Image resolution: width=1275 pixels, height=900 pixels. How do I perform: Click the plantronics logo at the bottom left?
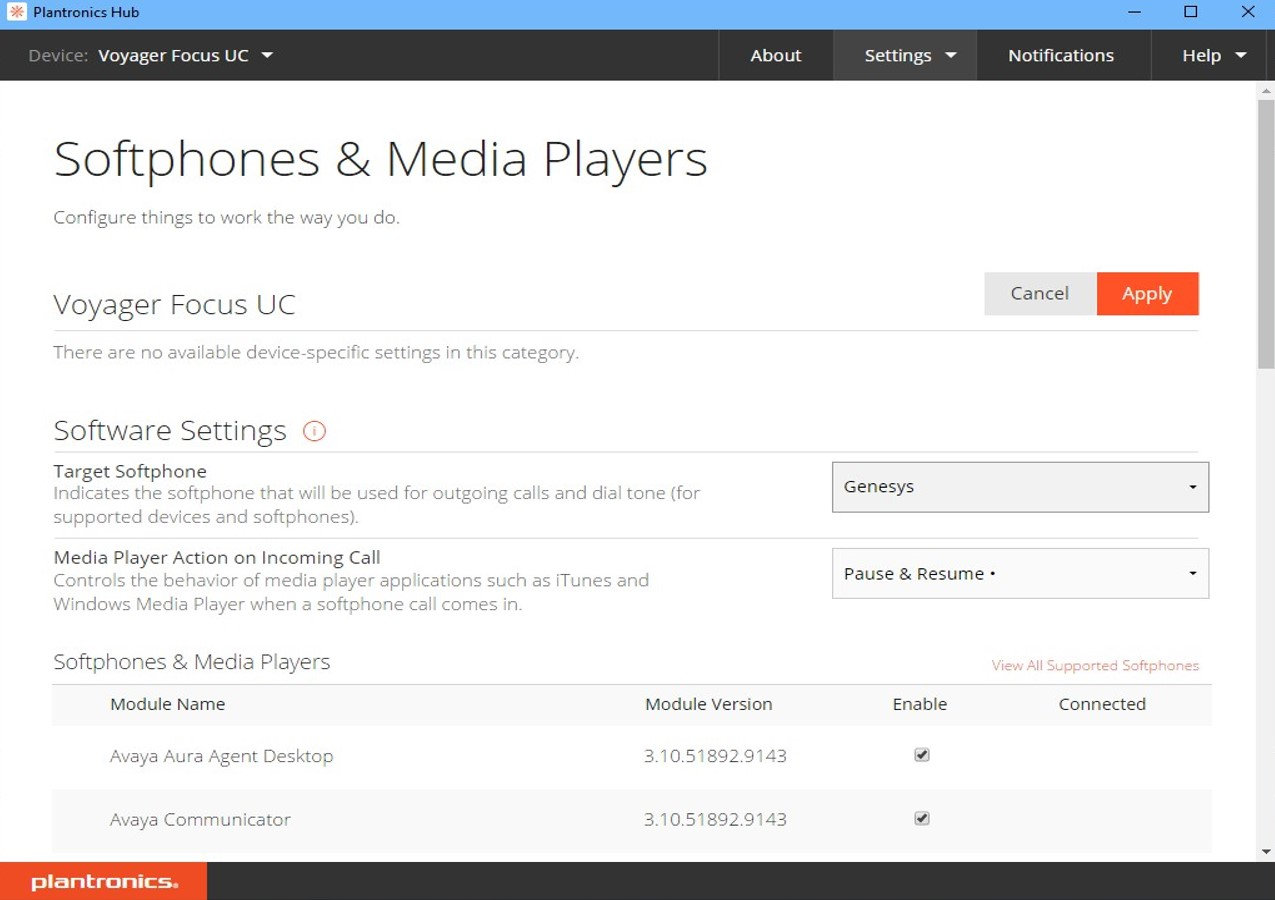[x=102, y=881]
